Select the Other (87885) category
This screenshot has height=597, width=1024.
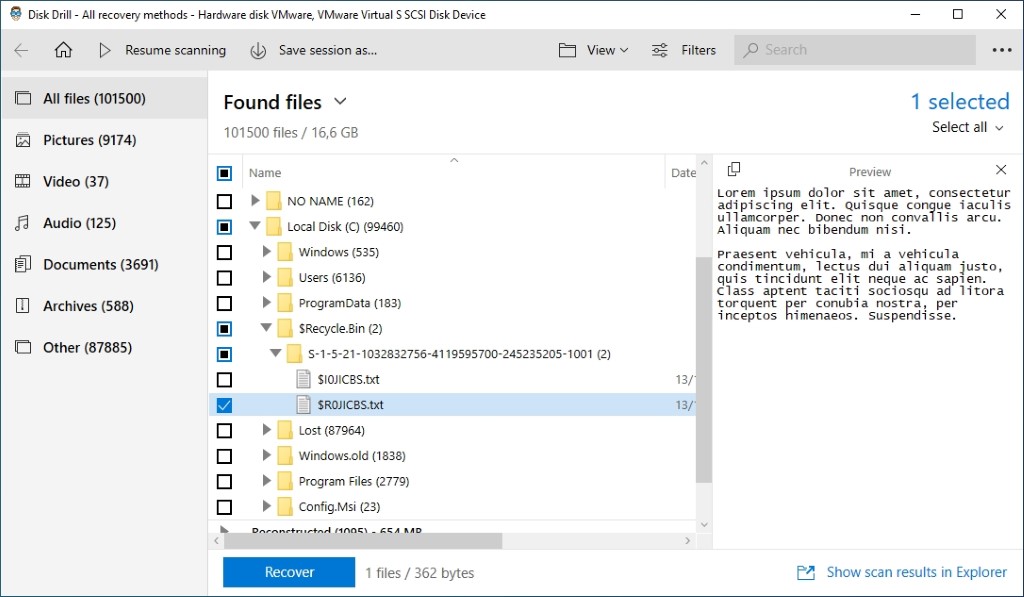click(x=104, y=347)
